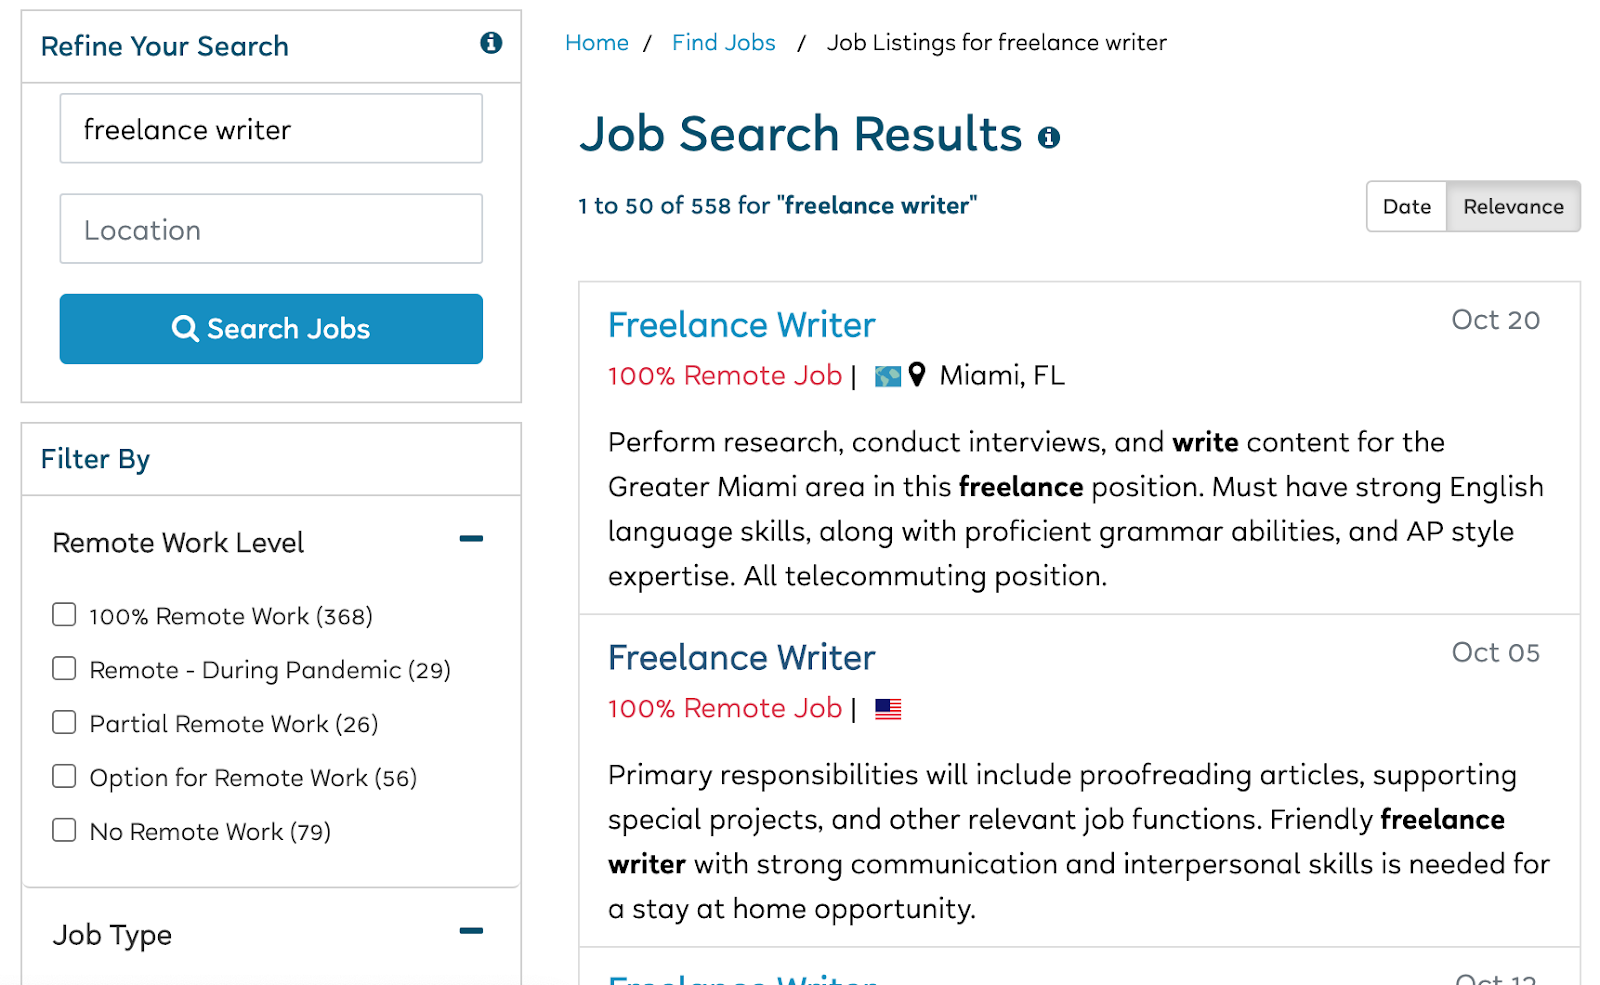Screen dimensions: 1600x985
Task: Click the info icon beside Refine Your Search
Action: tap(491, 43)
